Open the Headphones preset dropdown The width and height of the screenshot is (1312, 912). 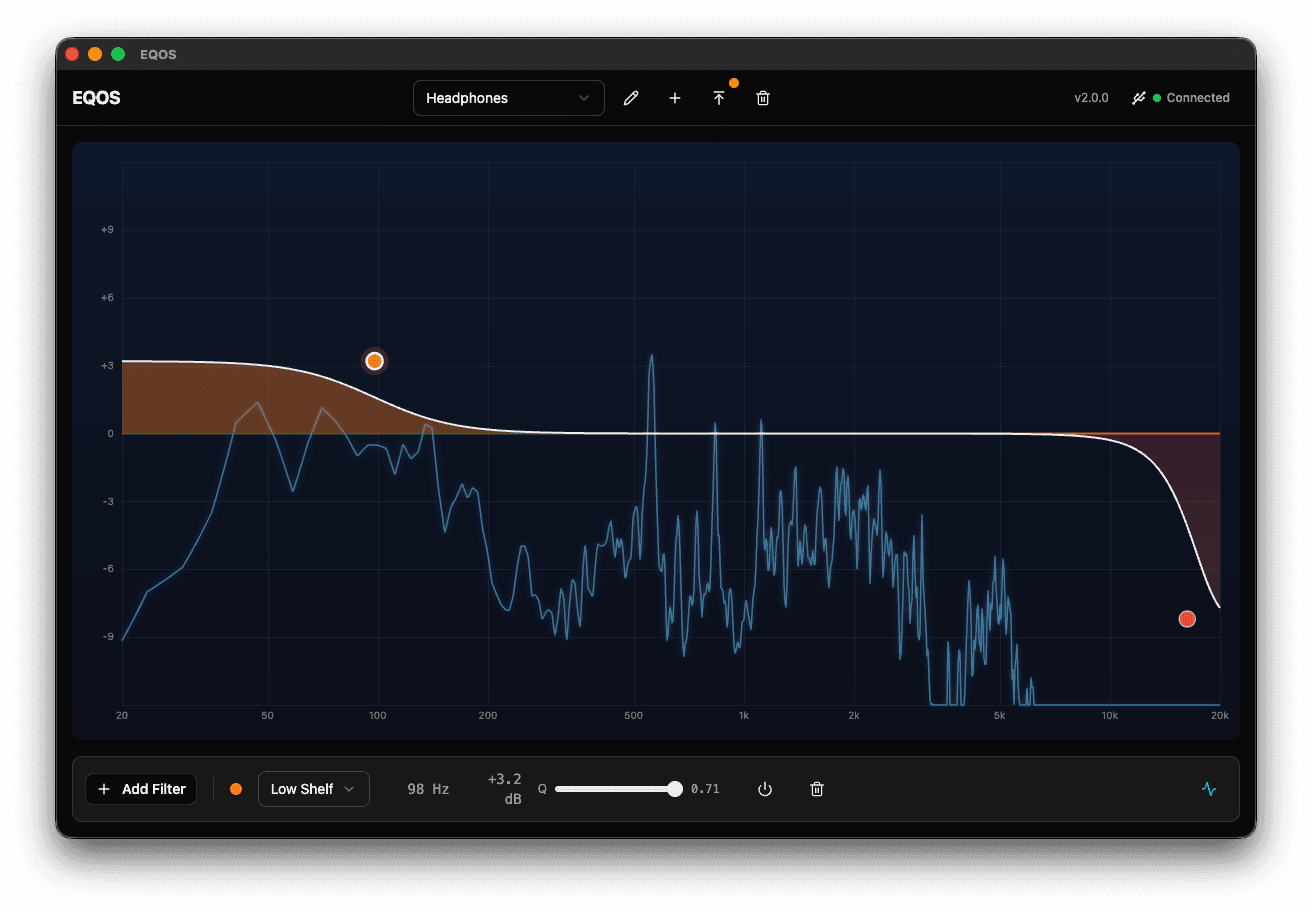509,98
